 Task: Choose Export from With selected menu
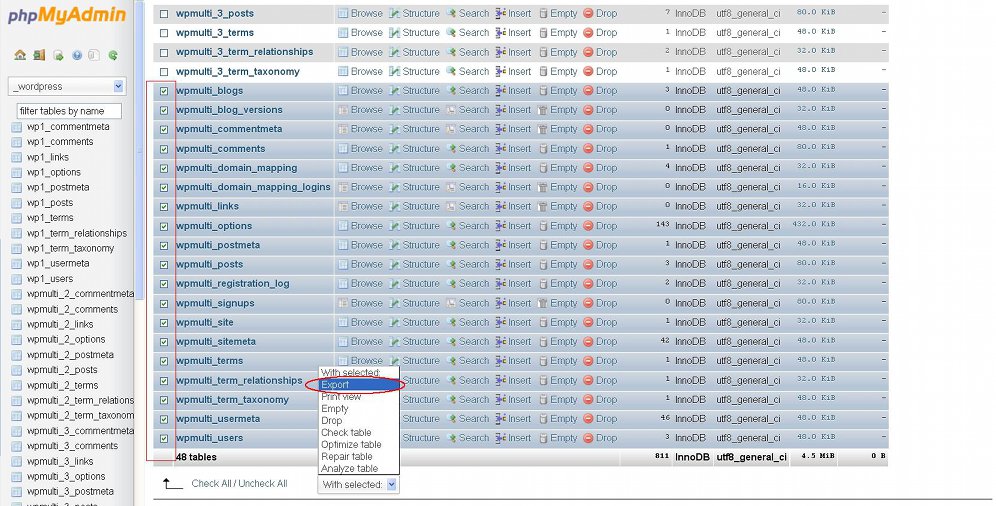(x=359, y=385)
